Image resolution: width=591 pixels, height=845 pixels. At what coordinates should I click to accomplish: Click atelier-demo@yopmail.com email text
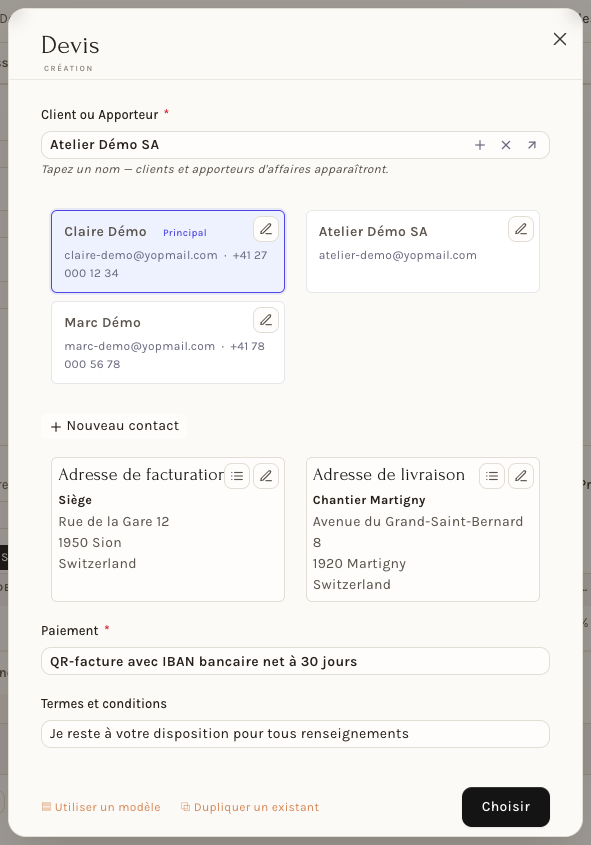[398, 255]
